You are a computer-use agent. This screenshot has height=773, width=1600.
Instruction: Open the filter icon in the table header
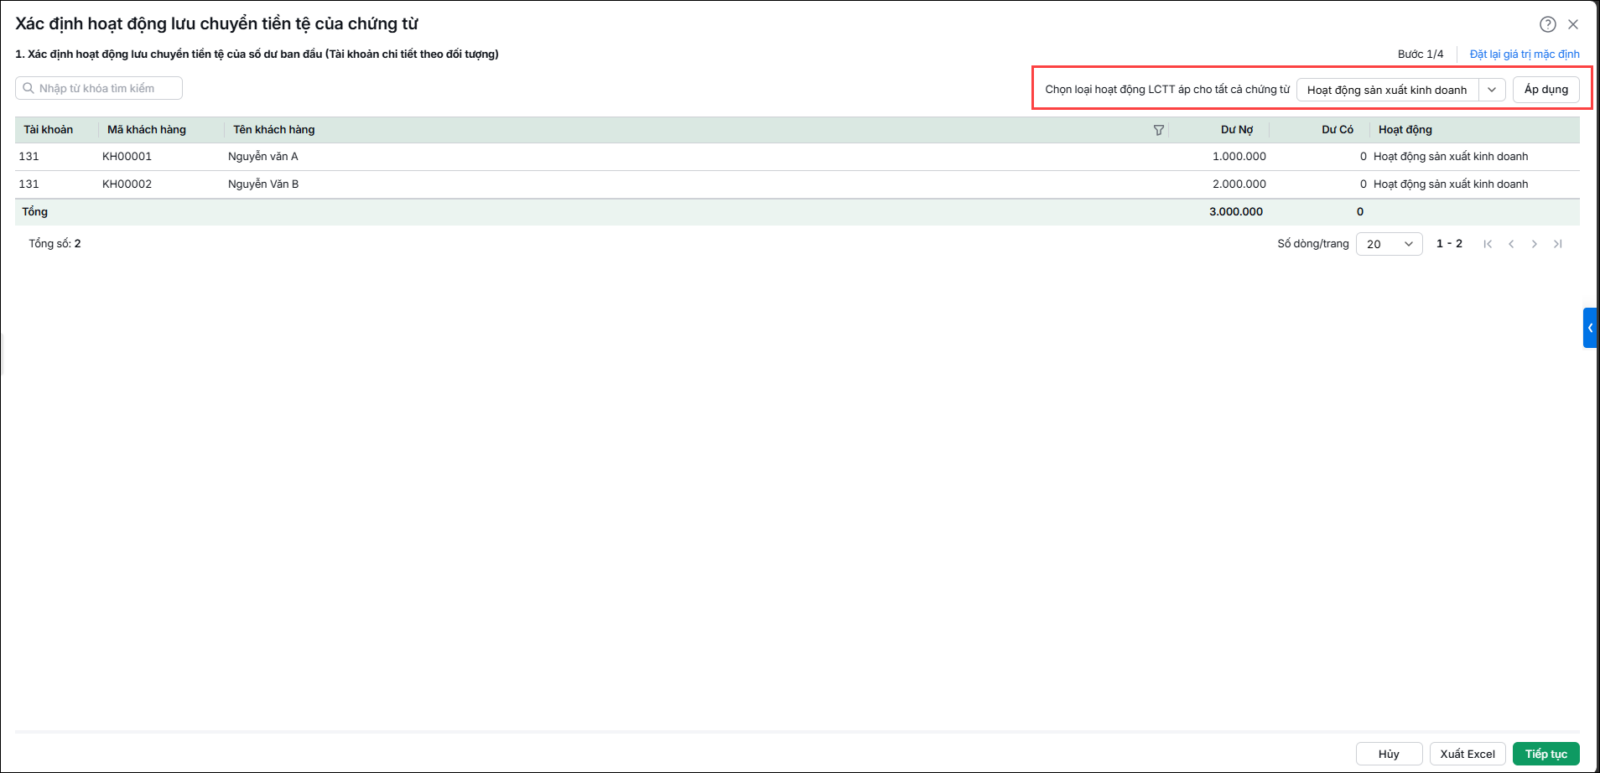click(x=1159, y=130)
